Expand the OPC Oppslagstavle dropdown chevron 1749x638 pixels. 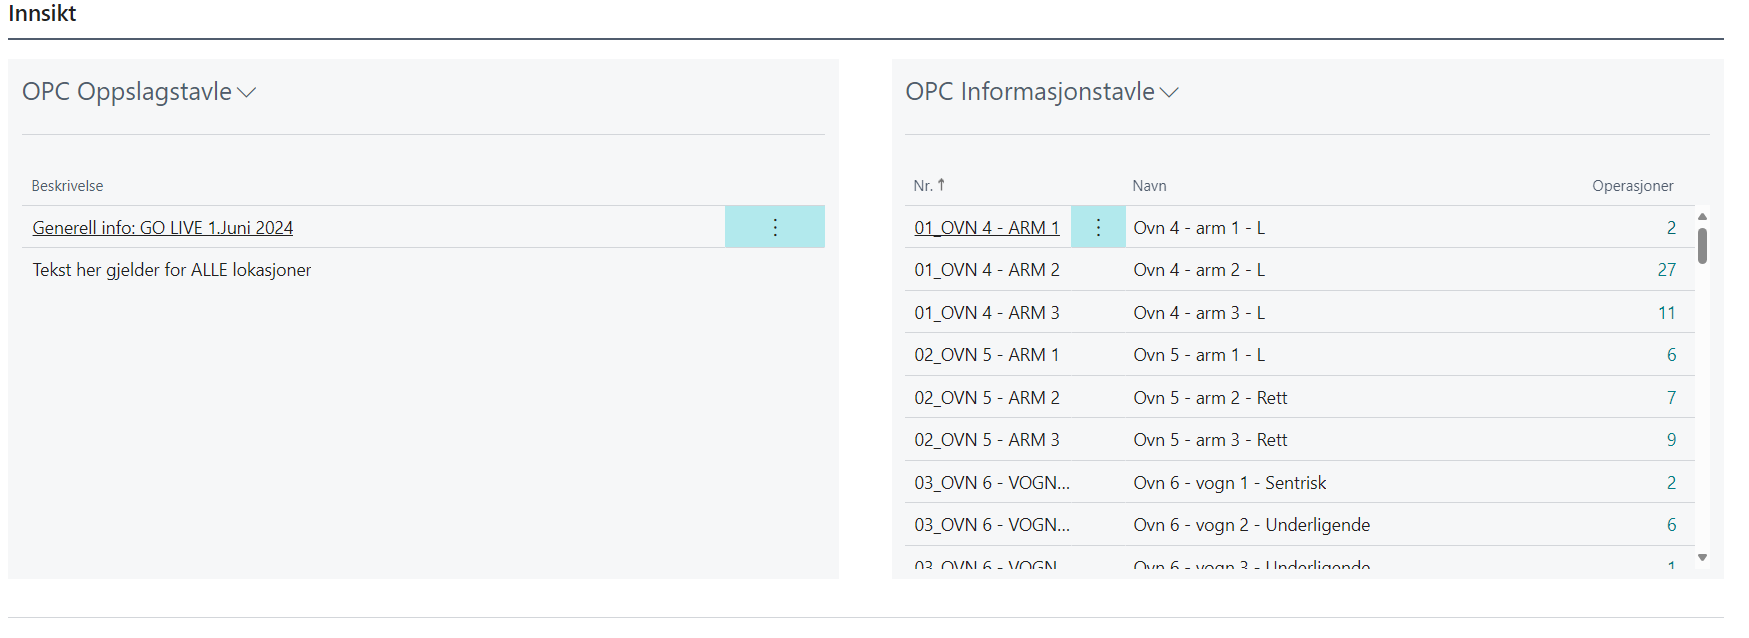(247, 93)
